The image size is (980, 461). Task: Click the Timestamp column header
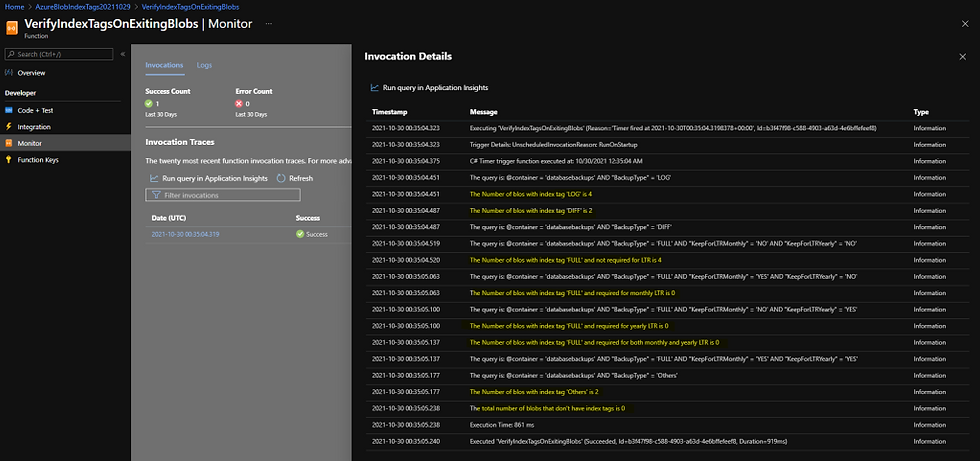pos(389,112)
